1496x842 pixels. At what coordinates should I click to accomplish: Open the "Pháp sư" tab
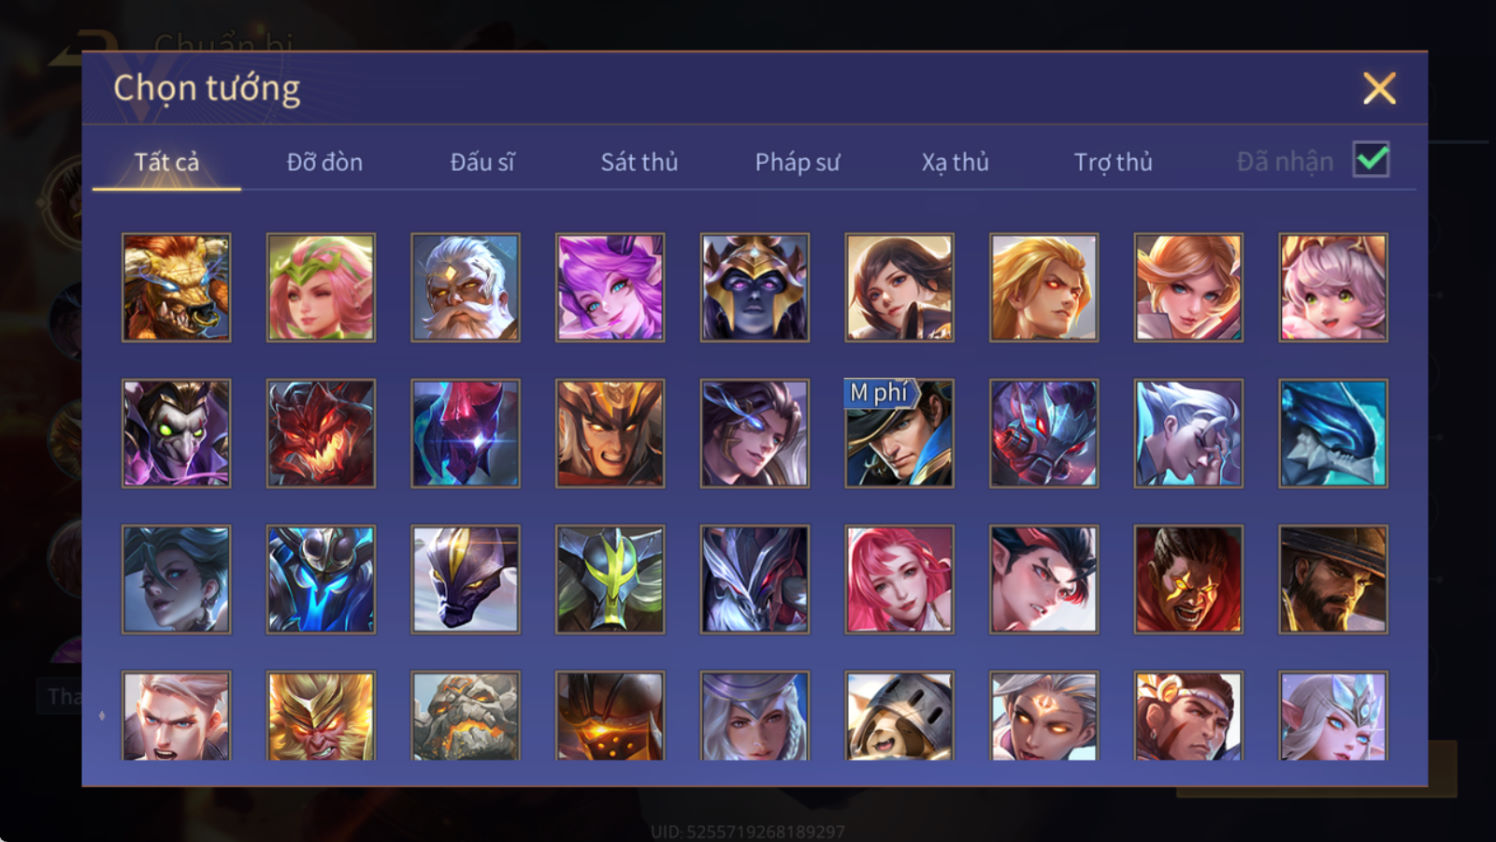[797, 162]
